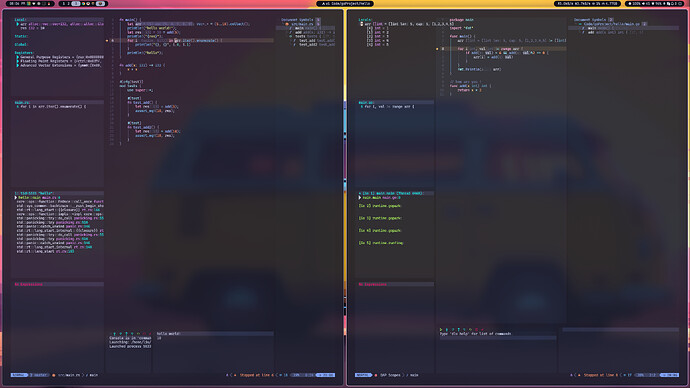Click step back icon in Go debug controls
The width and height of the screenshot is (690, 388).
tap(464, 329)
